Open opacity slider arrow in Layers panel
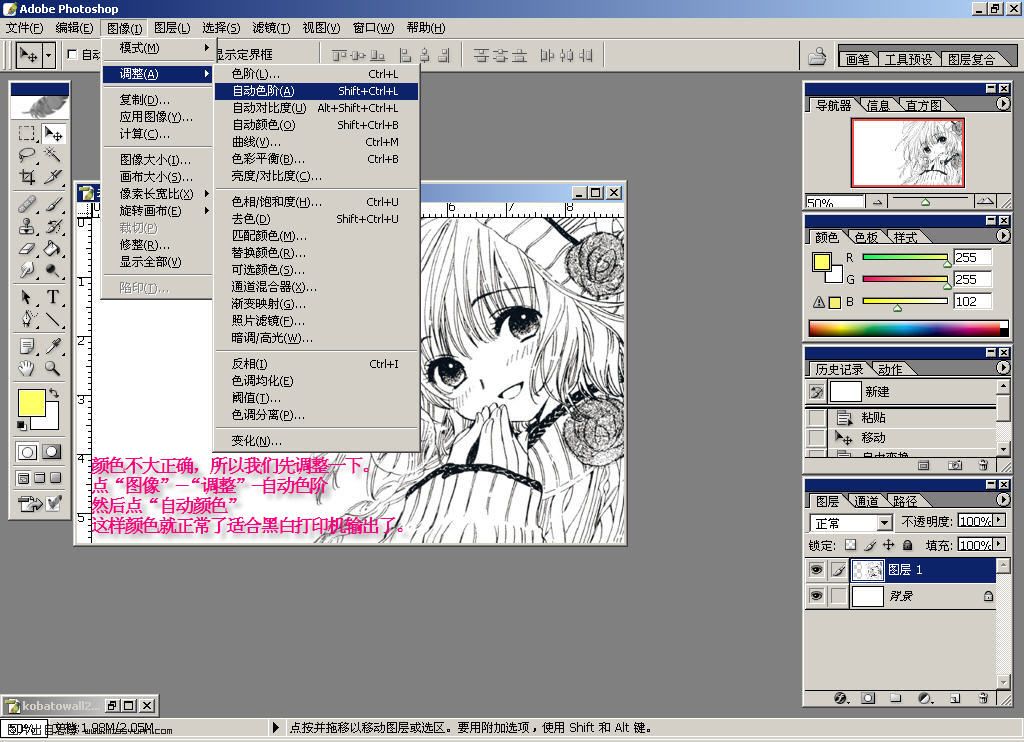Screen dimensions: 1024x742 point(999,521)
